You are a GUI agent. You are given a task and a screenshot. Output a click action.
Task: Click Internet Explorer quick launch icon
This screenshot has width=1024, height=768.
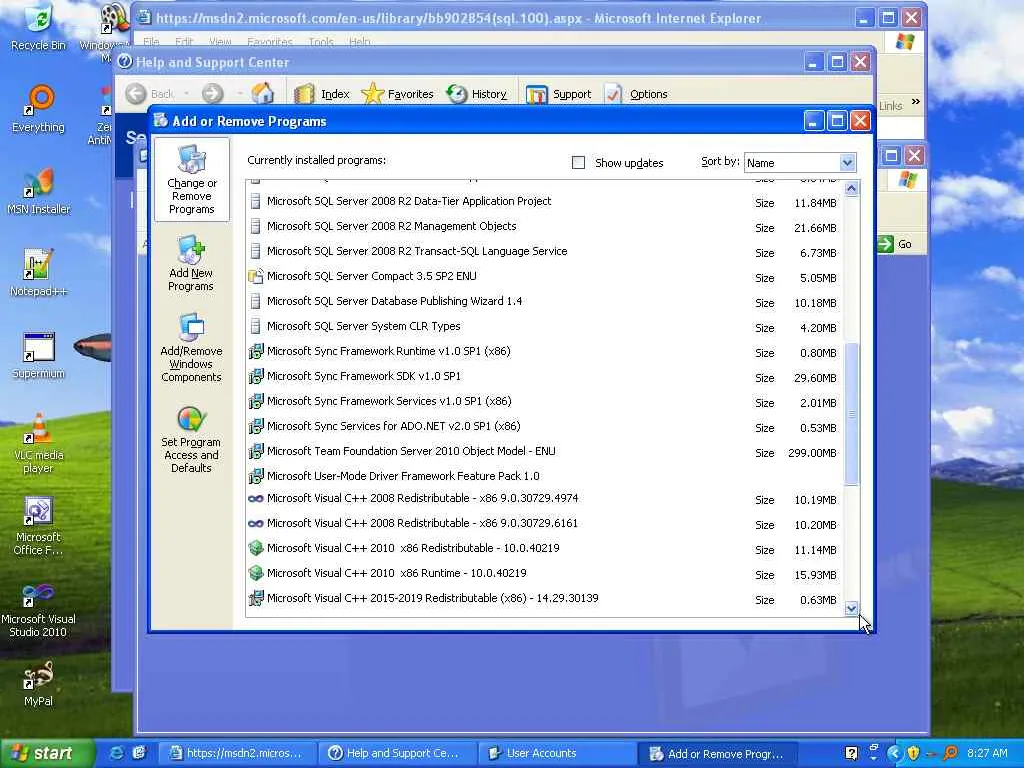(x=117, y=753)
